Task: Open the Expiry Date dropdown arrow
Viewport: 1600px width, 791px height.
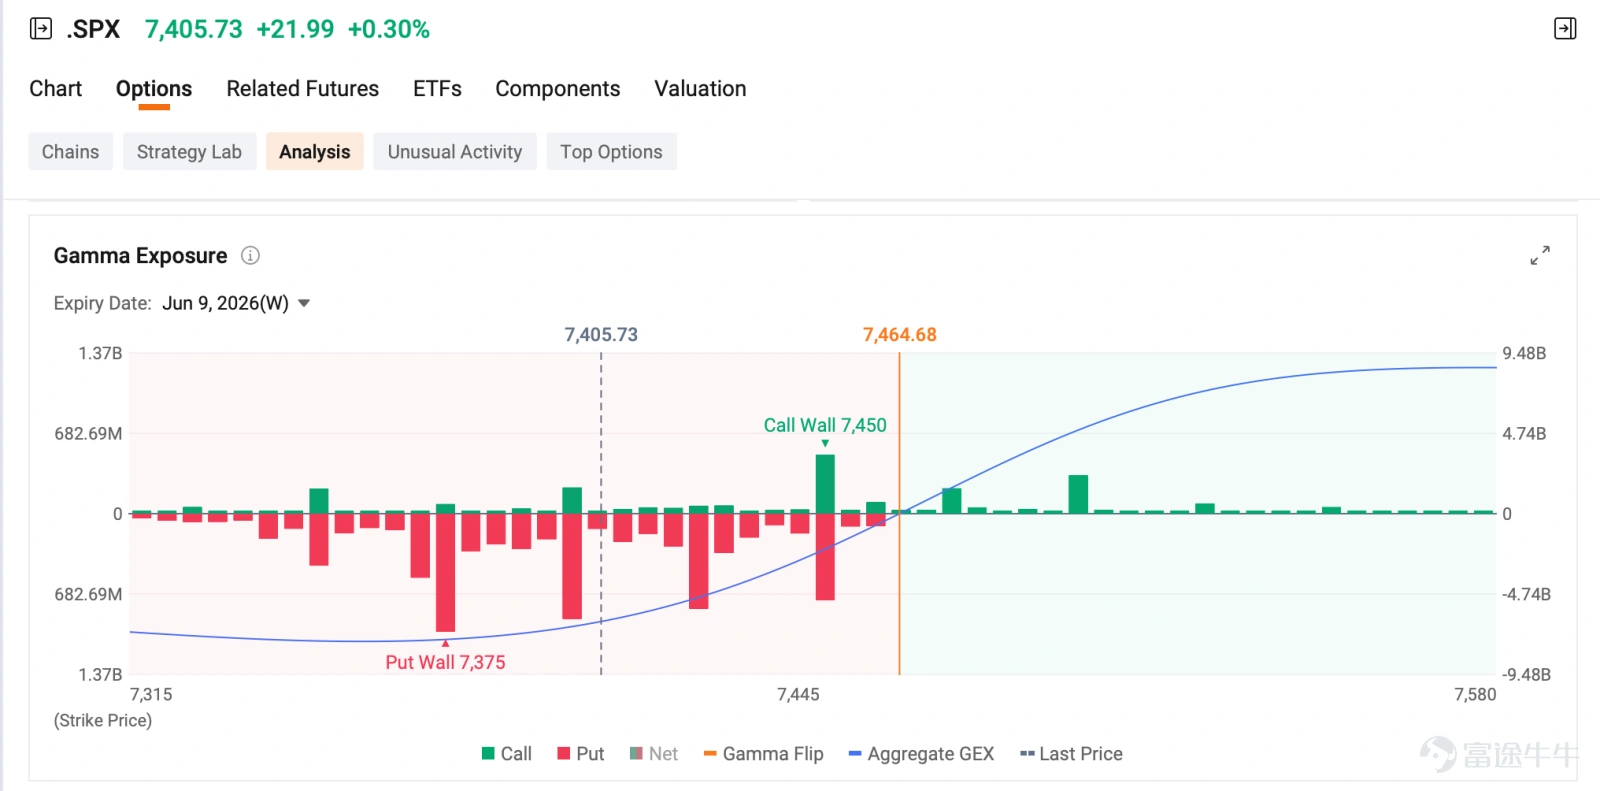Action: point(304,303)
